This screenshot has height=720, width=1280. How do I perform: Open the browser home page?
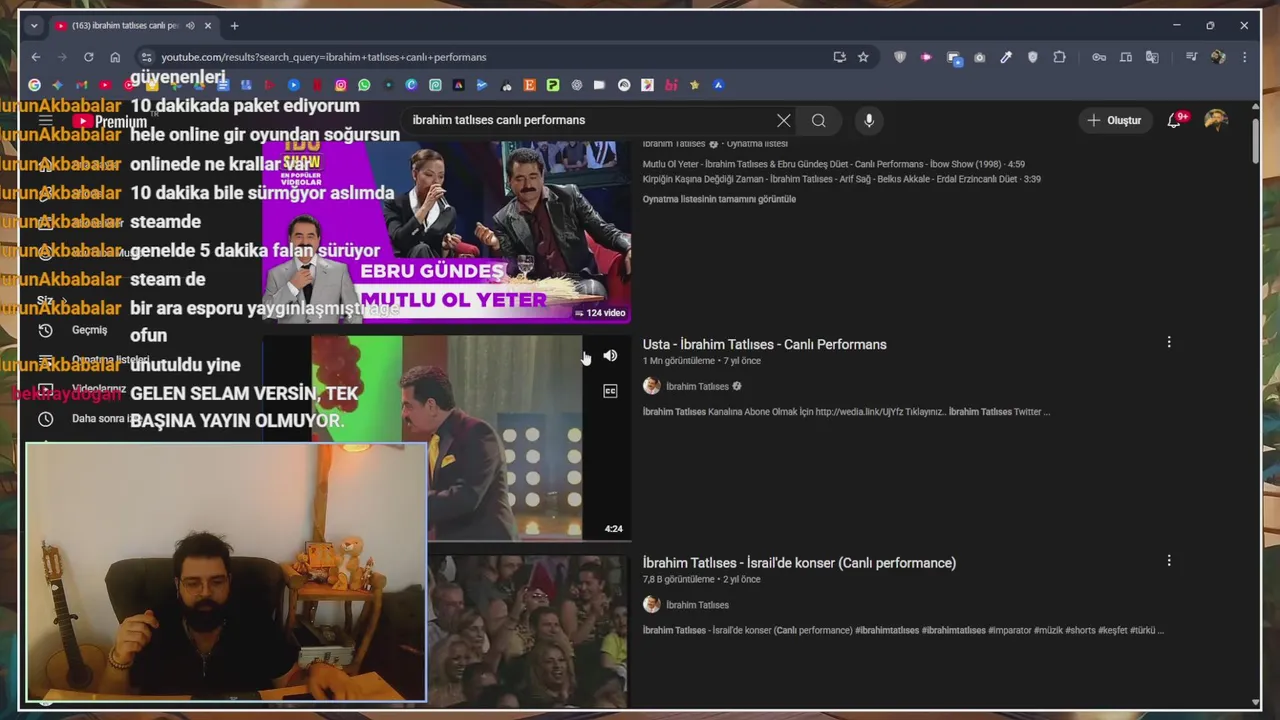click(x=115, y=57)
